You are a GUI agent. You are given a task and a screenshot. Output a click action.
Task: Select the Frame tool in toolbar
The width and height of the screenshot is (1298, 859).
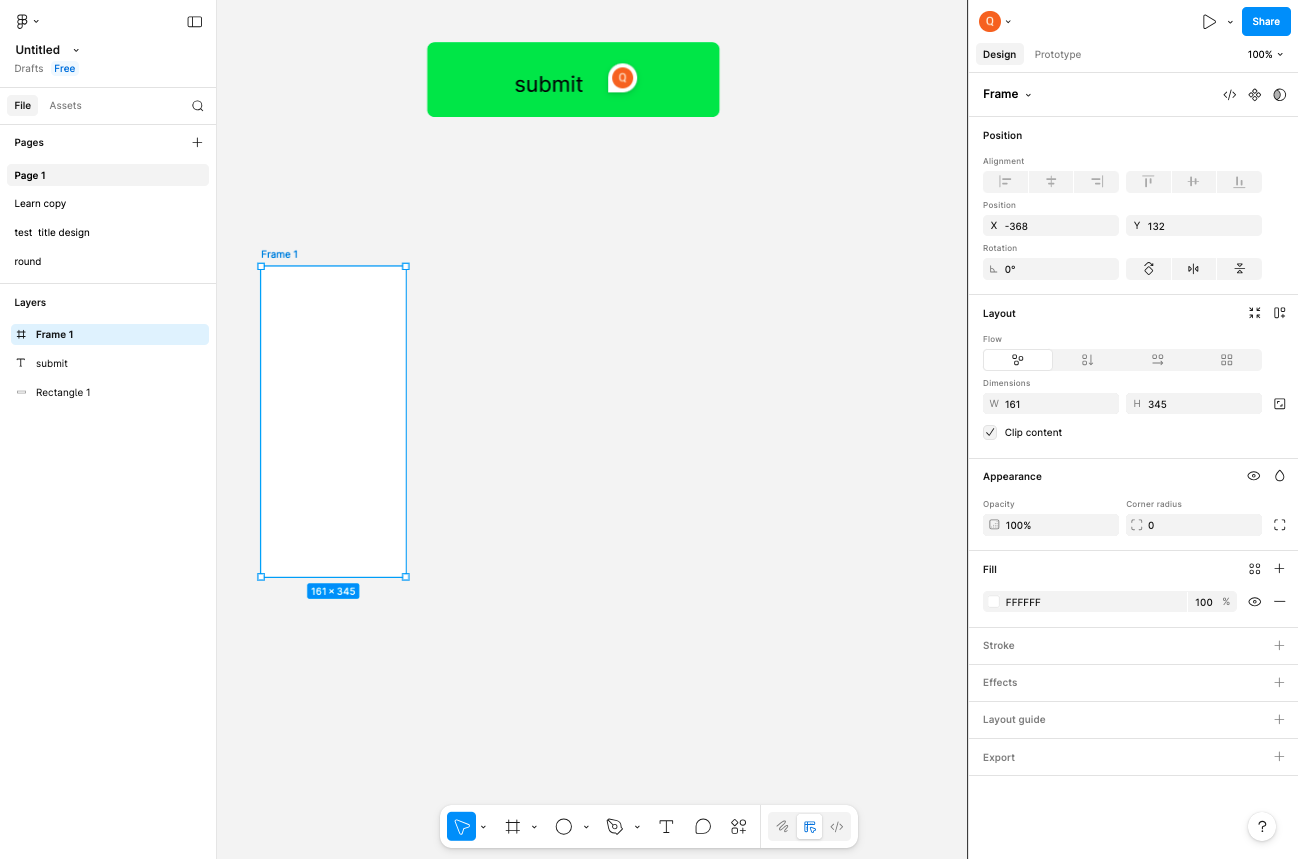(513, 827)
